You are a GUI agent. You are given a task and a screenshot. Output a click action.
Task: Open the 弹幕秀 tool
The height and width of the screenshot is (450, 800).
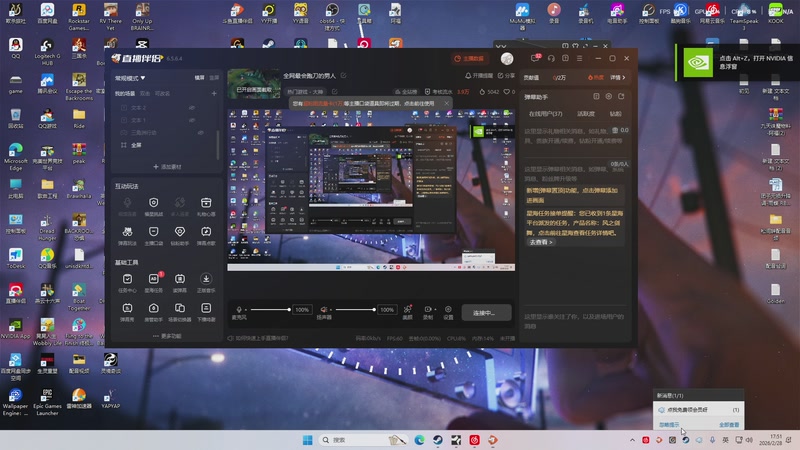tap(127, 312)
